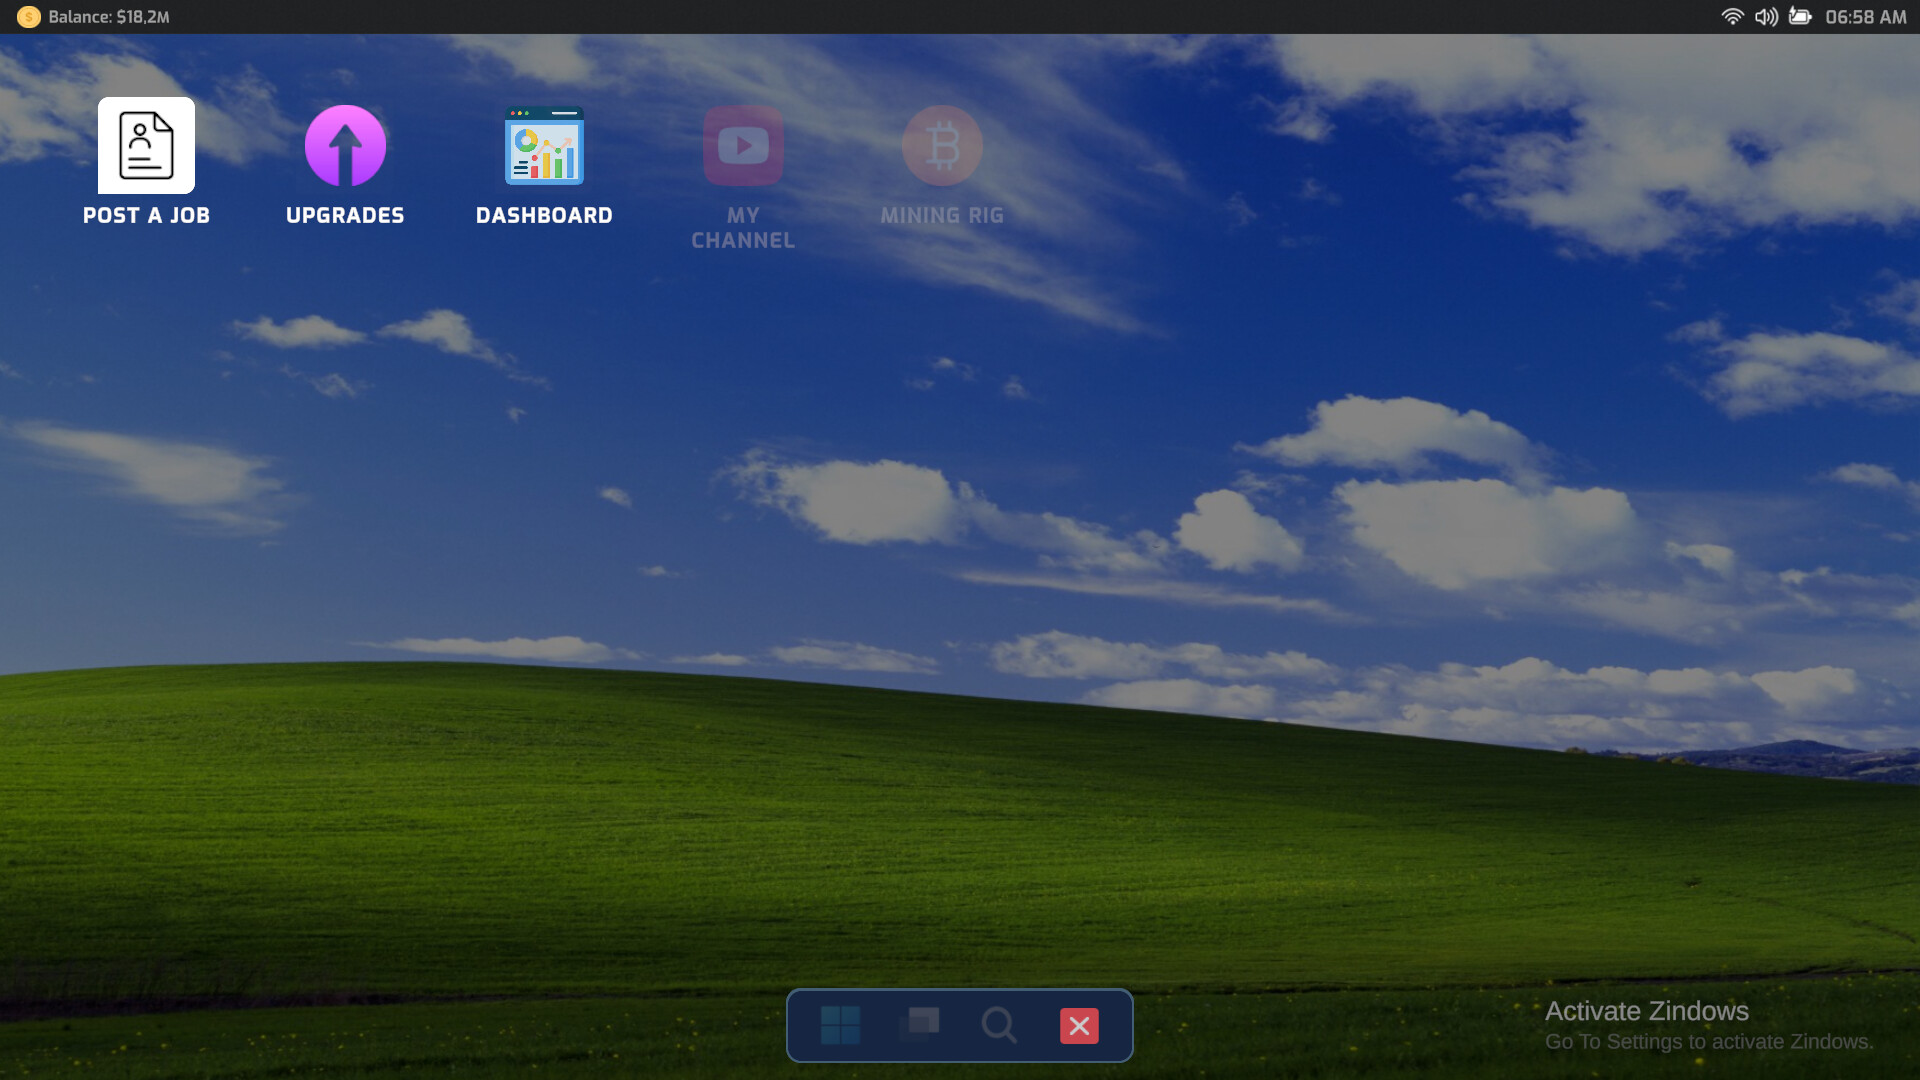Click the grayed YouTube play icon of My Channel
1920x1080 pixels.
(743, 146)
